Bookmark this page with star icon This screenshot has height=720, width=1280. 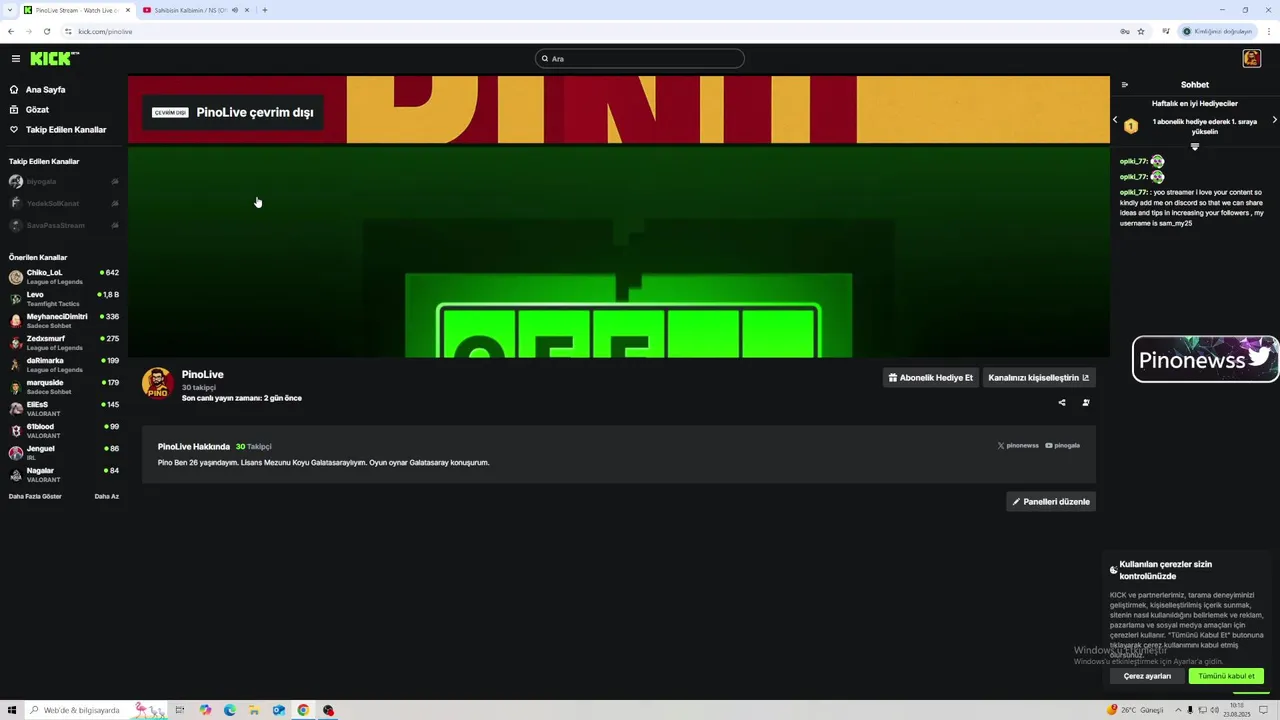coord(1141,31)
